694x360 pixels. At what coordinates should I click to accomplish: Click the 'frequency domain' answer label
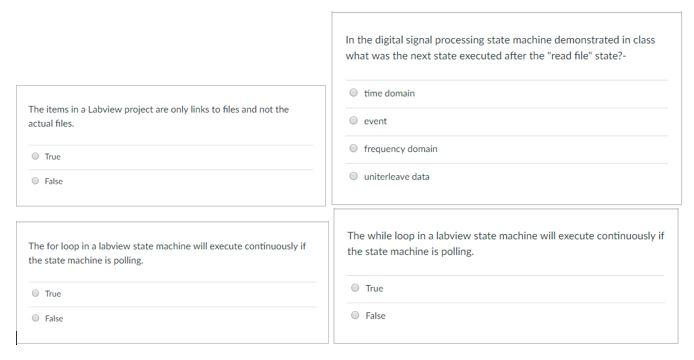coord(401,149)
